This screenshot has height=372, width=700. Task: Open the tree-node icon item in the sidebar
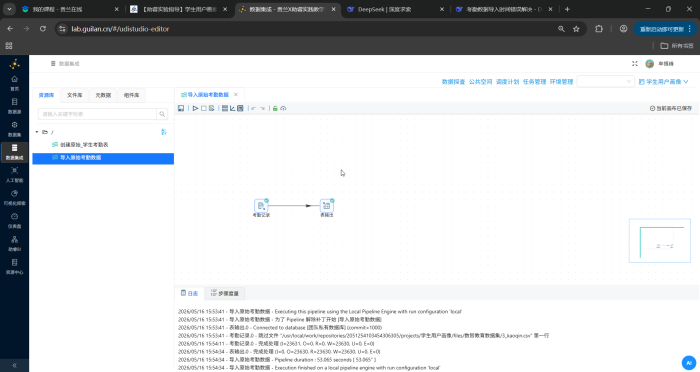tap(14, 243)
